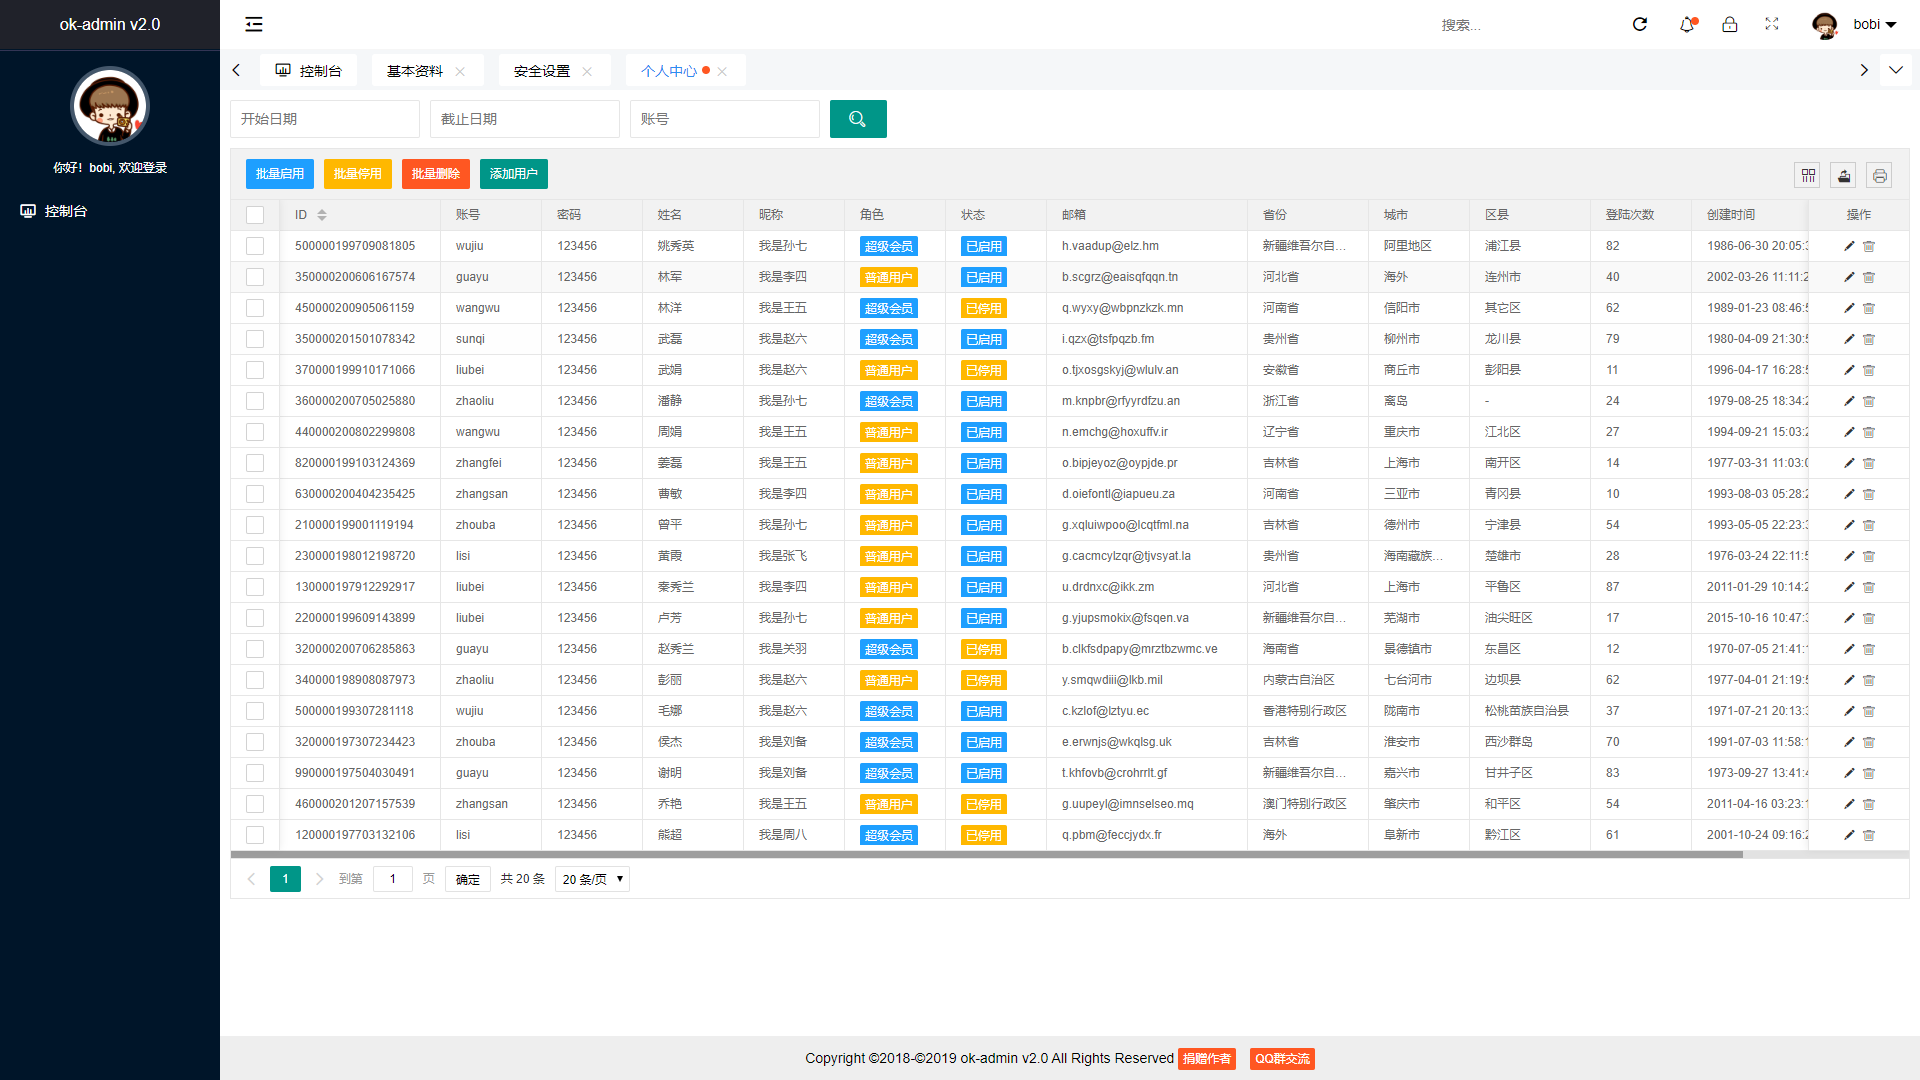
Task: Delete the row for b.scgrz@eaisqfqqn.tn
Action: click(x=1869, y=277)
